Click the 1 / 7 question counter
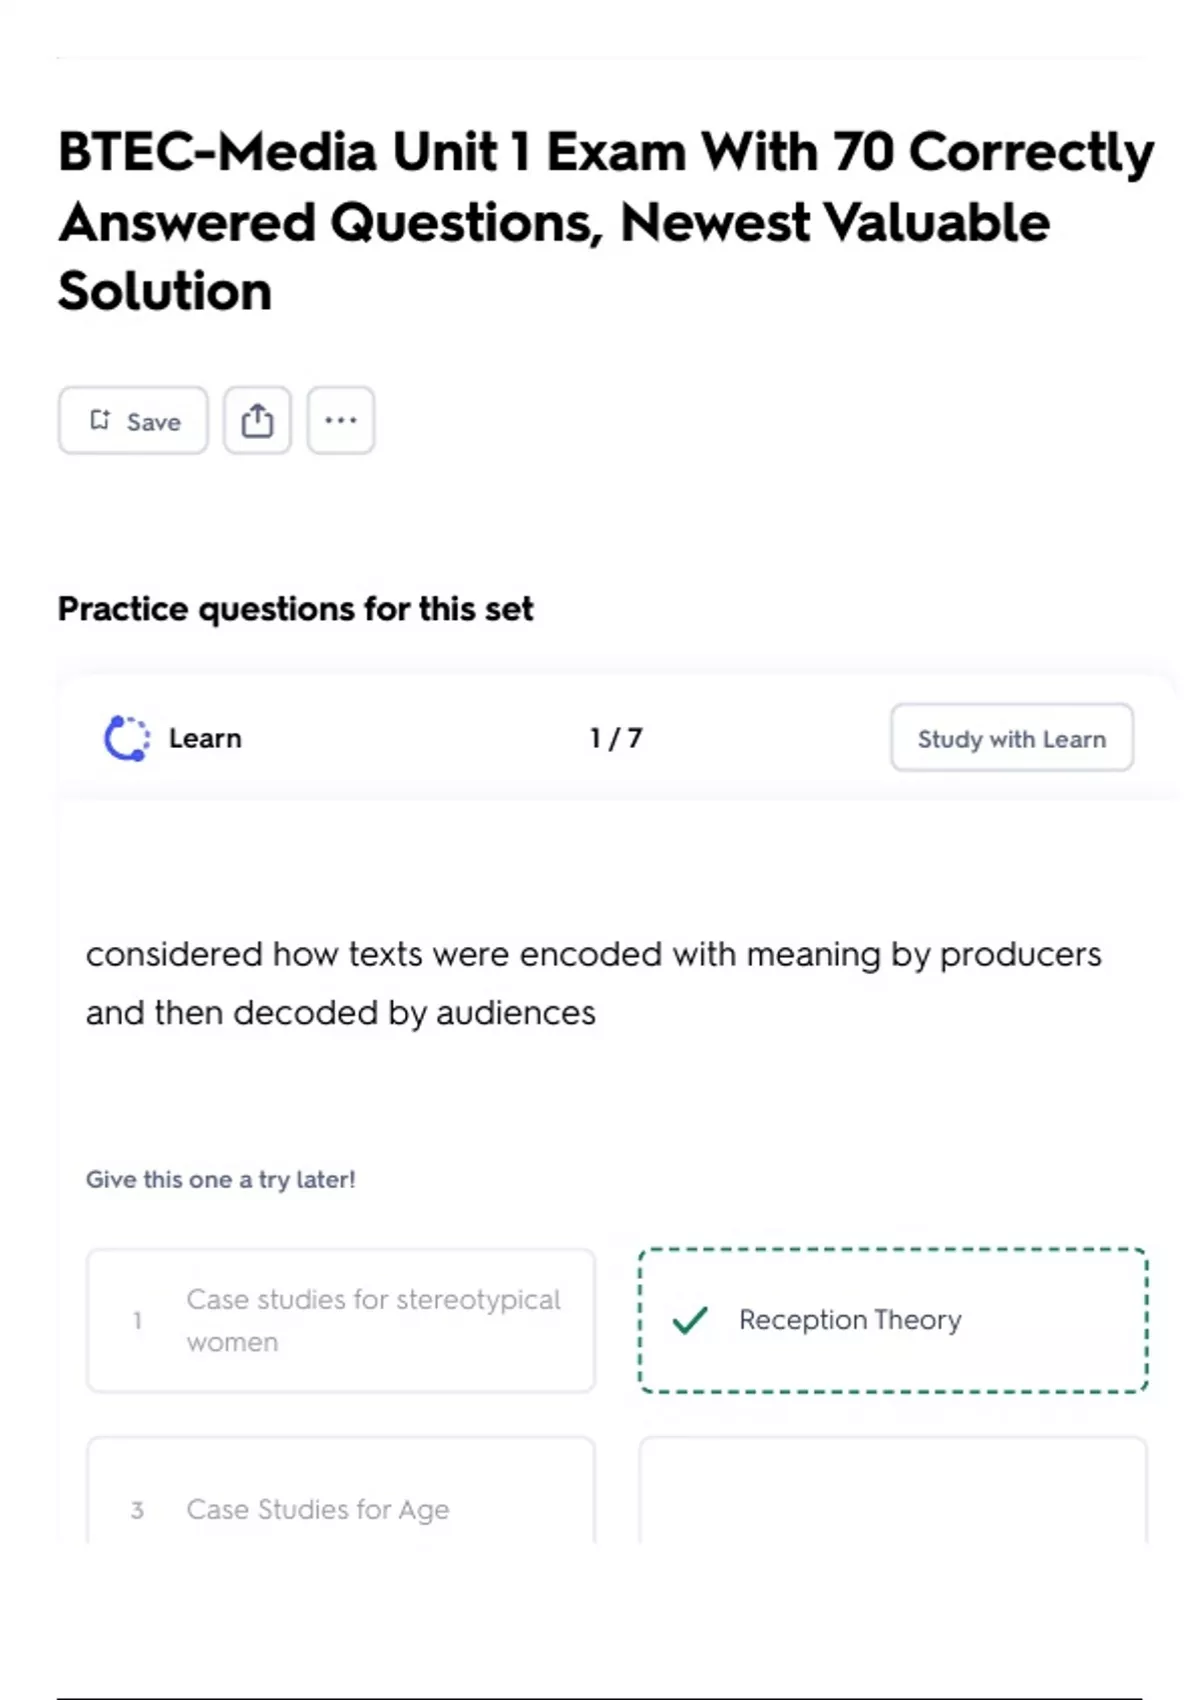 tap(616, 738)
